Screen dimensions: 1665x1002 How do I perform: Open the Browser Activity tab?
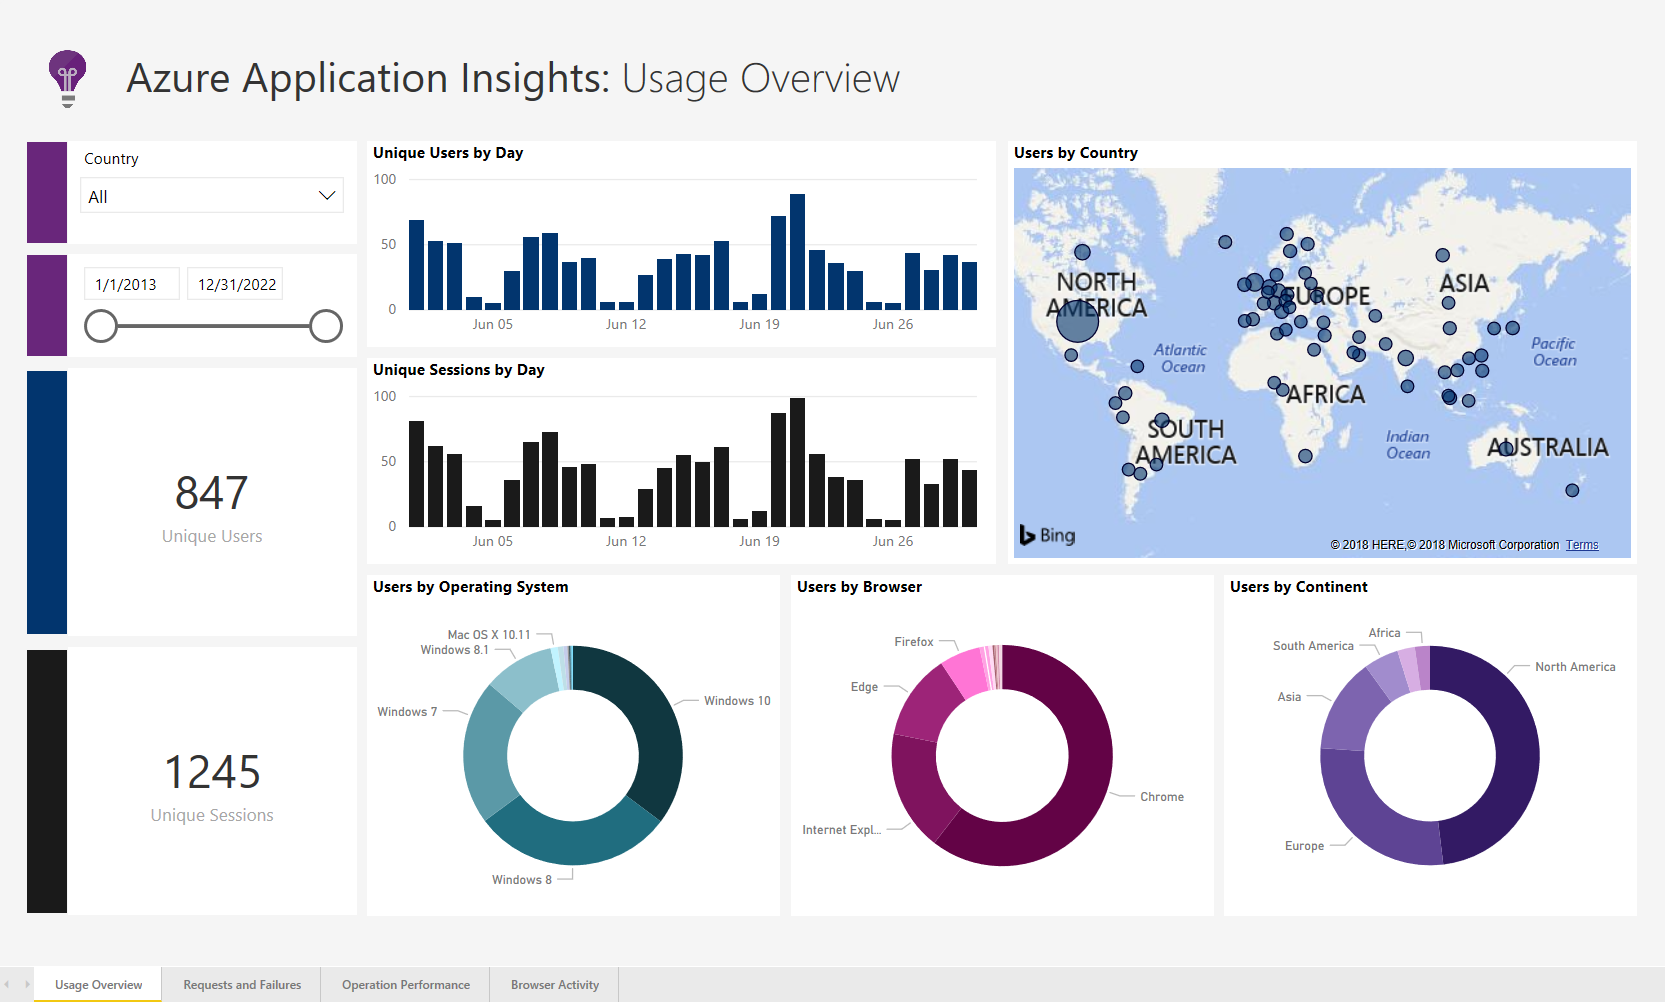(x=555, y=985)
